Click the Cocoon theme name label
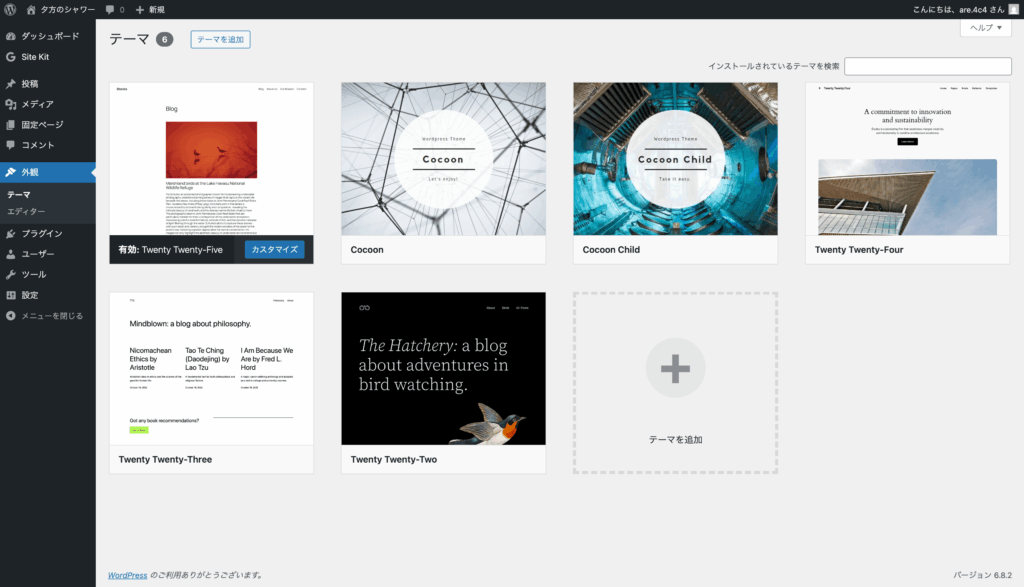The width and height of the screenshot is (1024, 587). (x=367, y=249)
